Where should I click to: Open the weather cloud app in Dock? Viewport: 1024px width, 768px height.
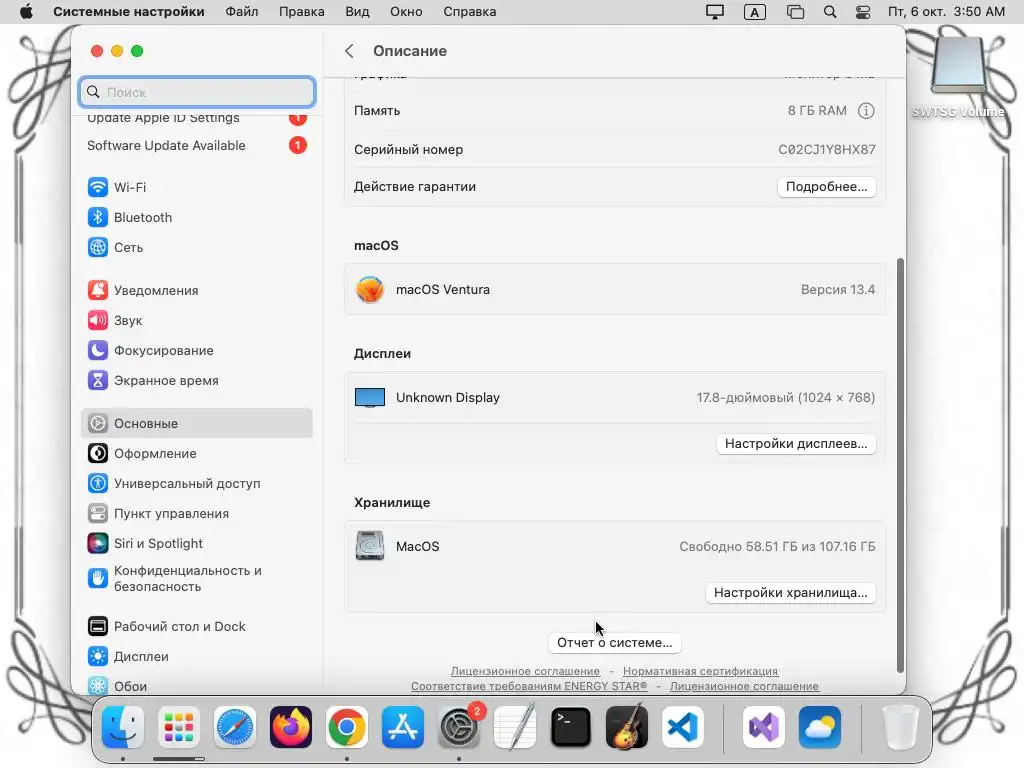[x=820, y=727]
